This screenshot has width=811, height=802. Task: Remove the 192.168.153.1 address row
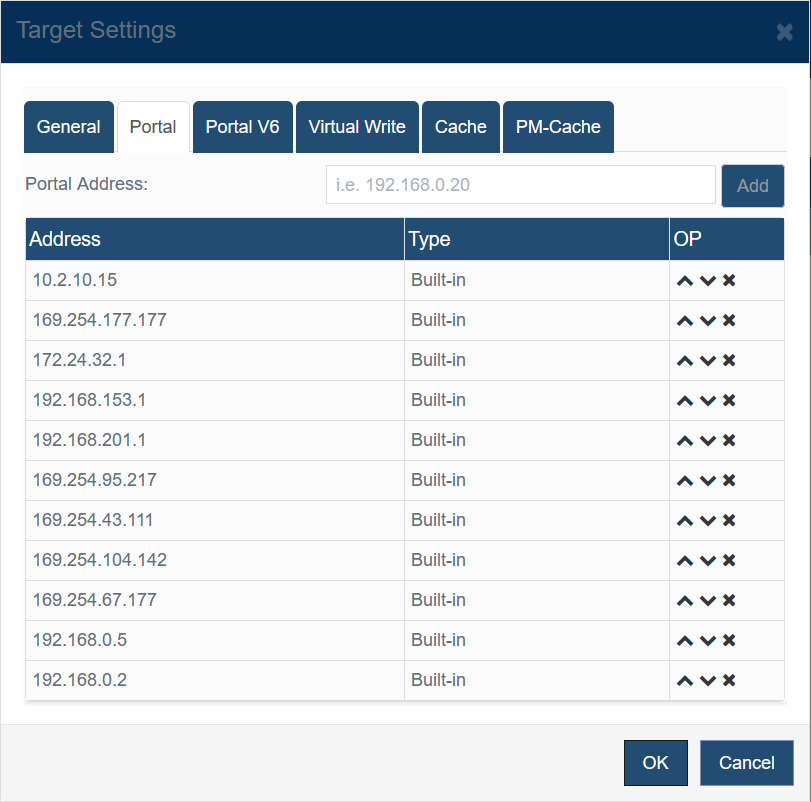click(729, 401)
